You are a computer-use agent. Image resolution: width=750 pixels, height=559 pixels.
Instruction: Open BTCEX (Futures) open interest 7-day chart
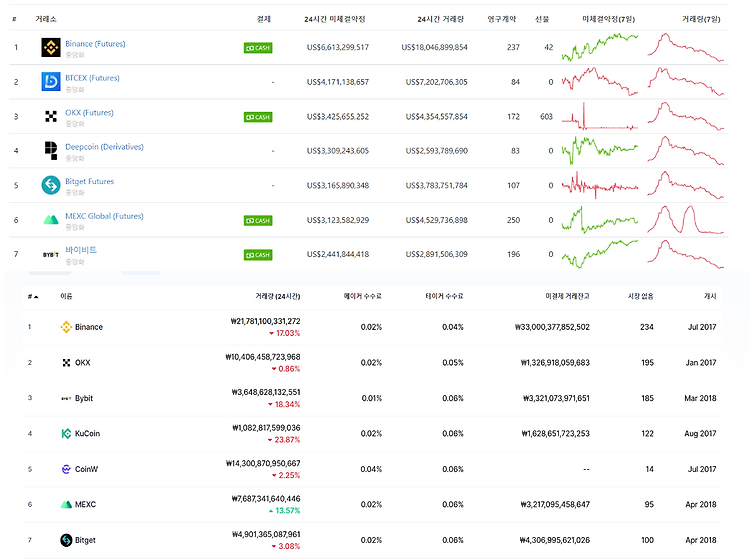coord(600,82)
